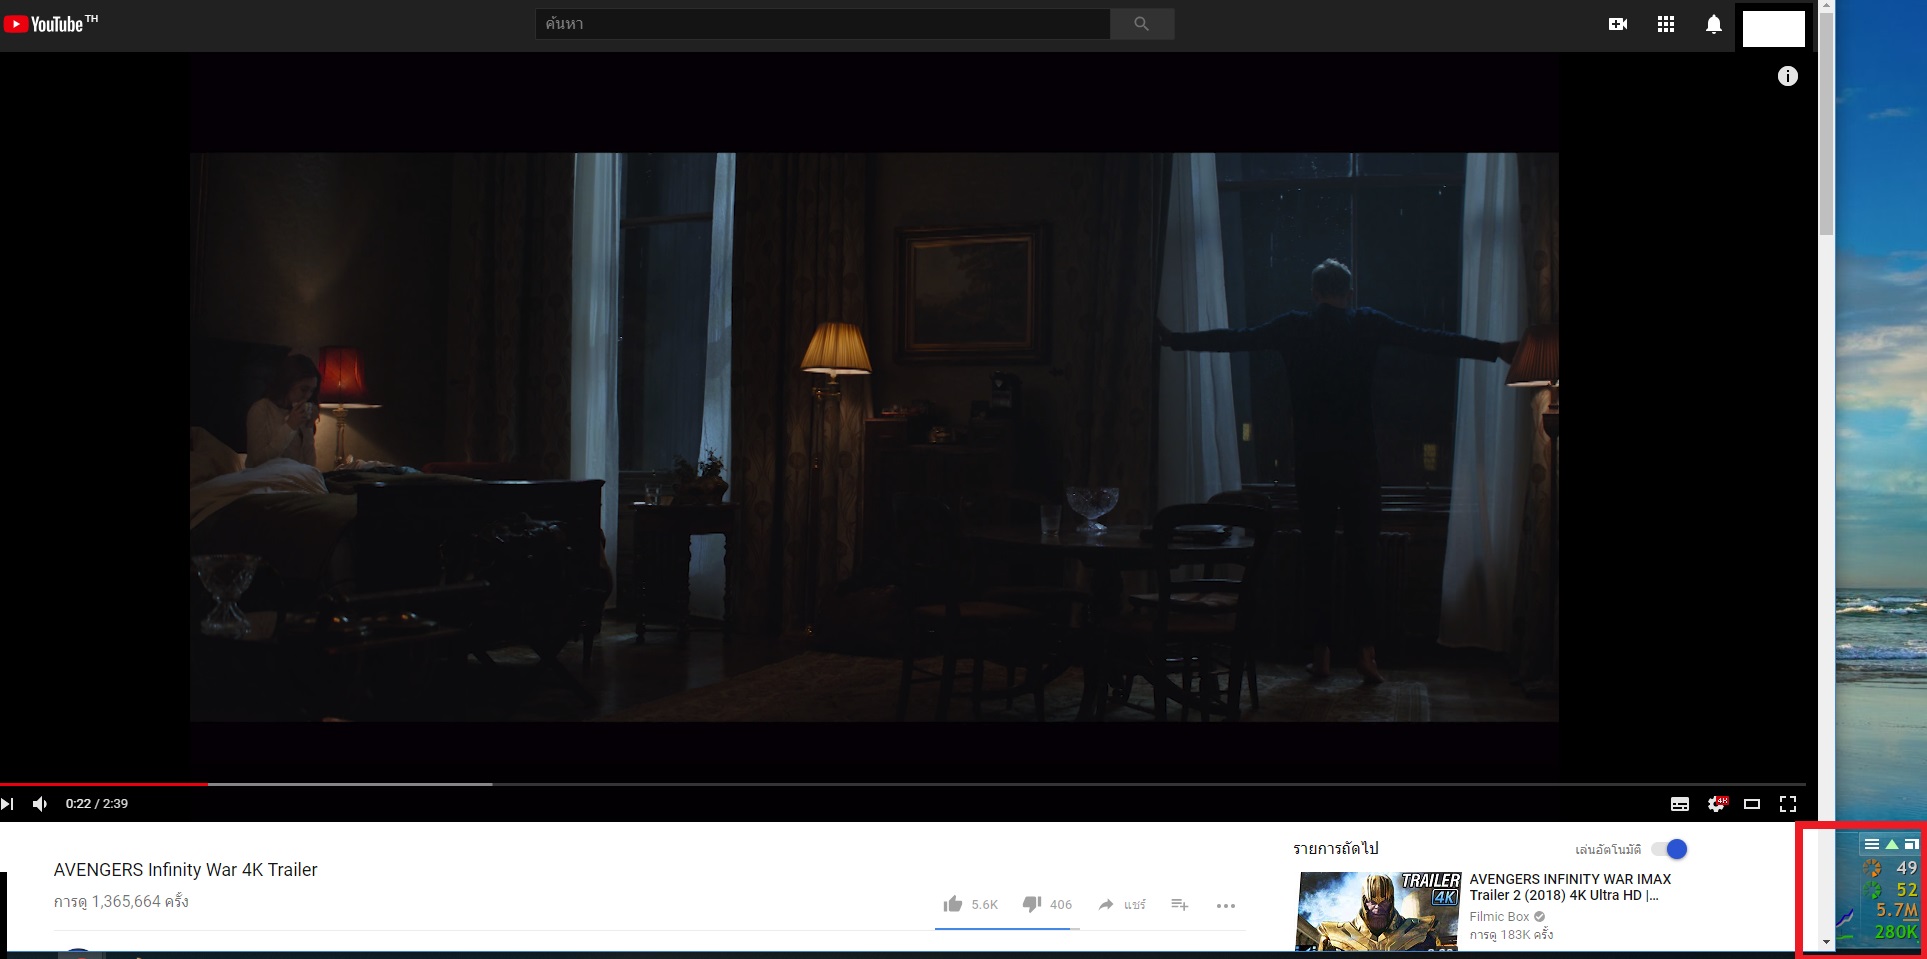Open AVENGERS INFINITY WAR IMAX Trailer 2 title
Screen dimensions: 1927x959
click(1570, 887)
